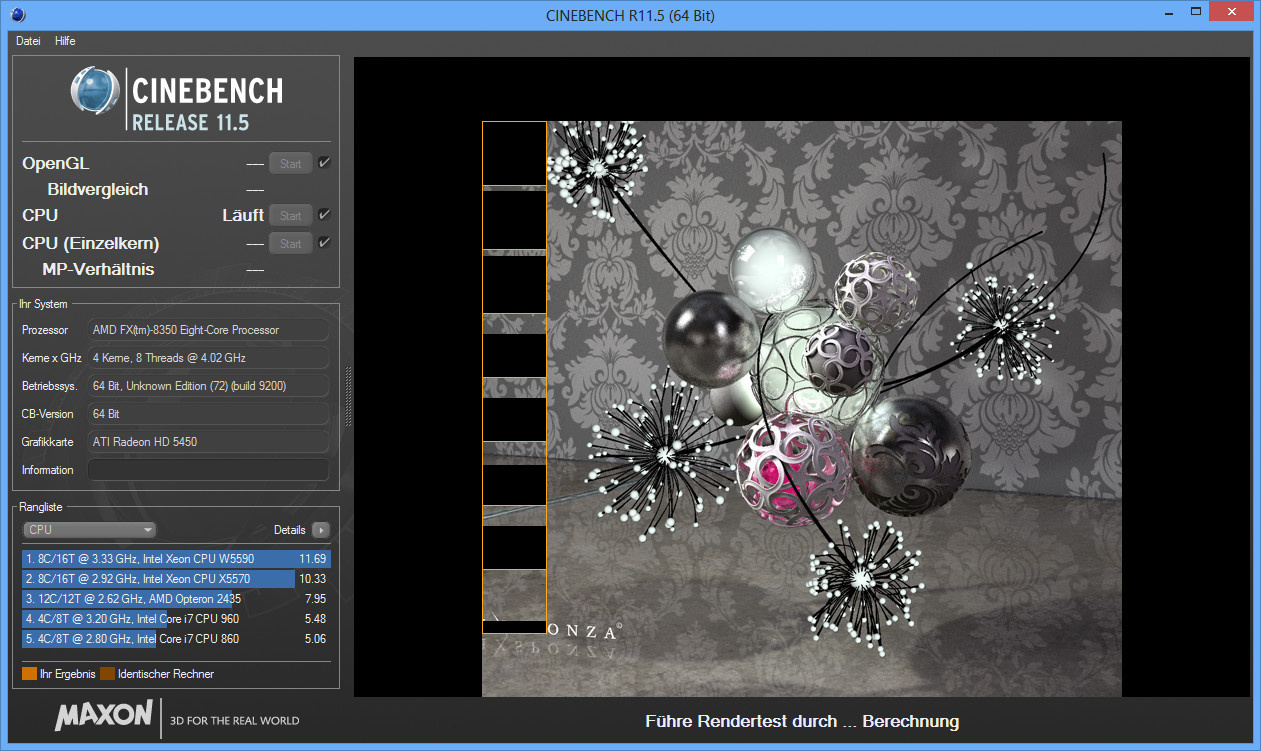The width and height of the screenshot is (1261, 751).
Task: Click the Cinebench sphere logo icon
Action: click(x=95, y=93)
